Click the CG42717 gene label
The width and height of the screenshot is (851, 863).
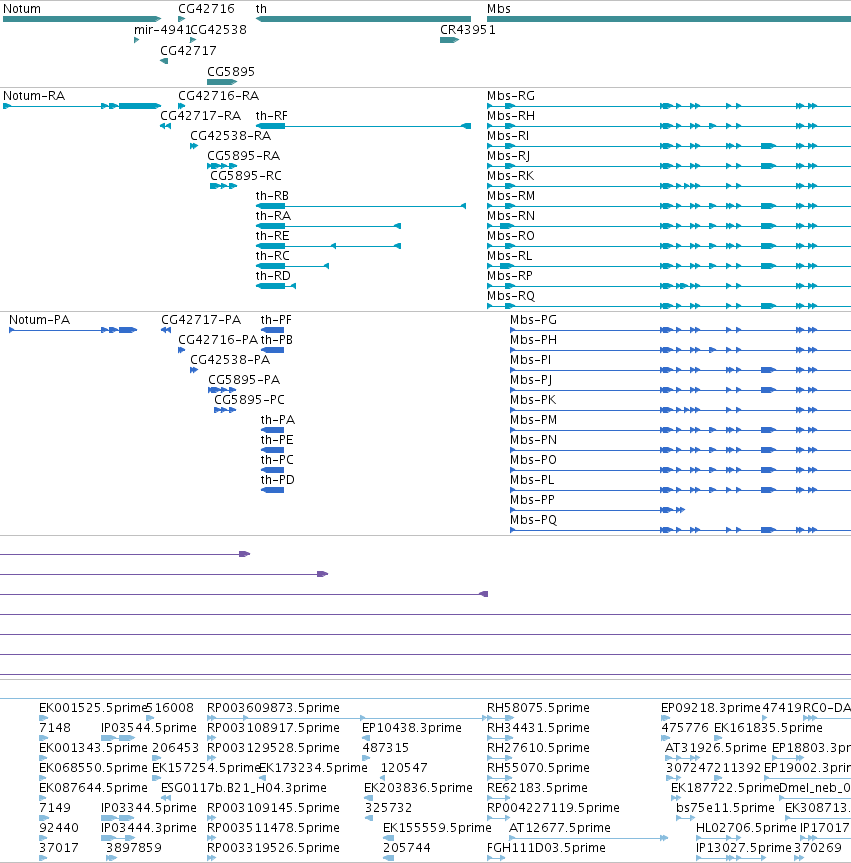(x=188, y=51)
